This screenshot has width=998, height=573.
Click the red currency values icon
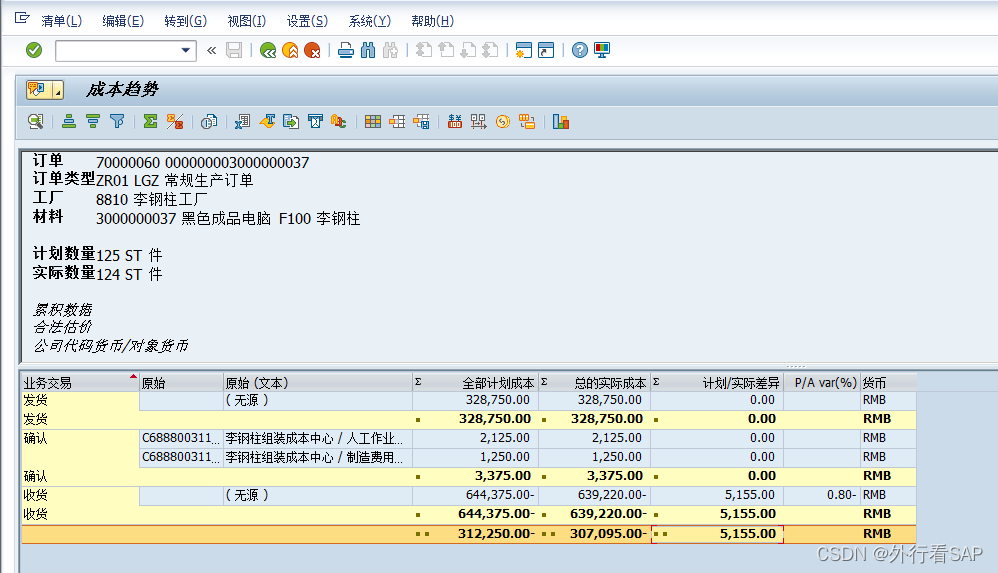[454, 122]
